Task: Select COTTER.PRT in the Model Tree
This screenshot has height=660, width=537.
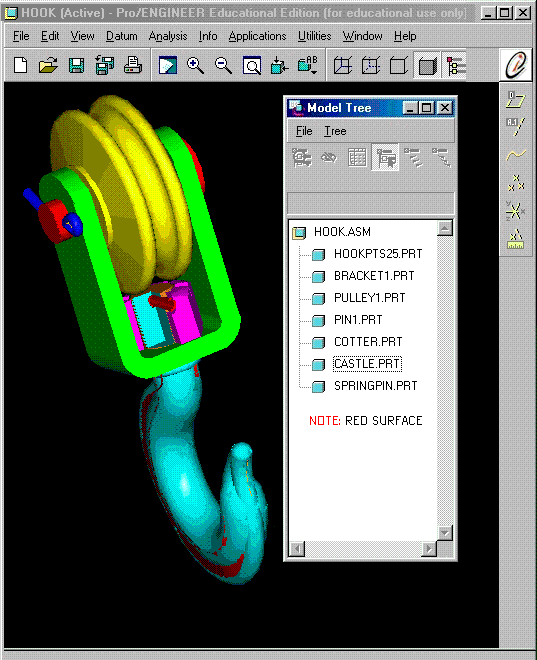Action: coord(368,341)
